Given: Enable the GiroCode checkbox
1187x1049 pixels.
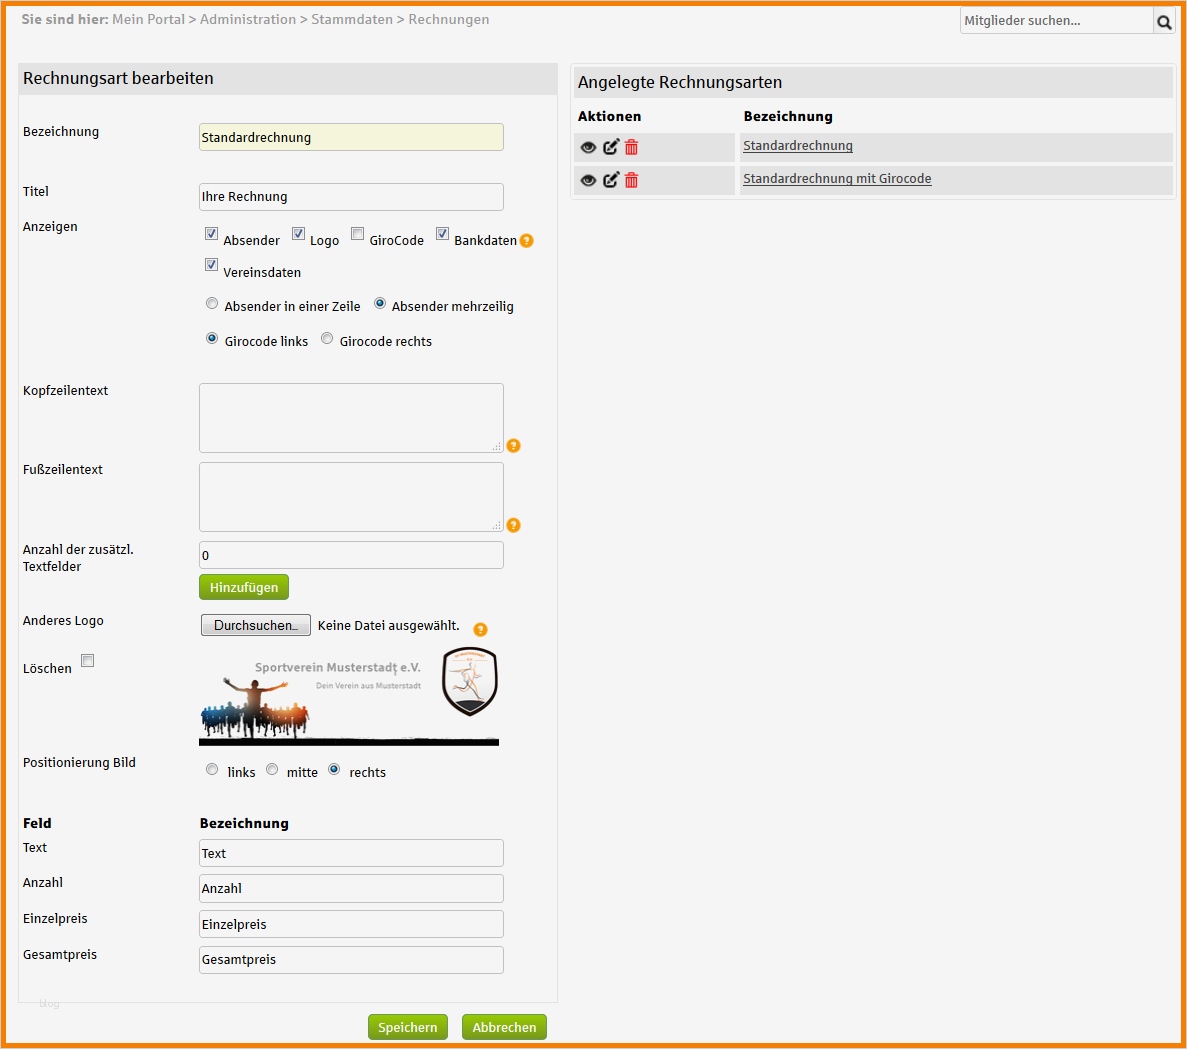Looking at the screenshot, I should point(357,234).
